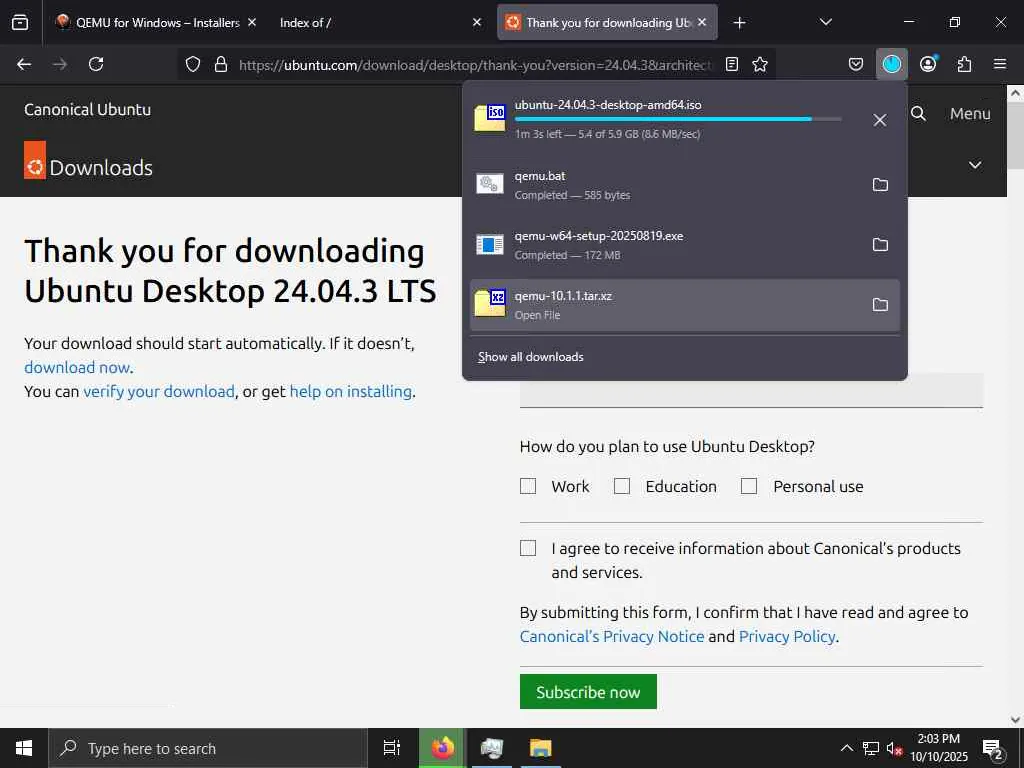Open Task View on taskbar
Screen dimensions: 1024x768
click(x=391, y=748)
